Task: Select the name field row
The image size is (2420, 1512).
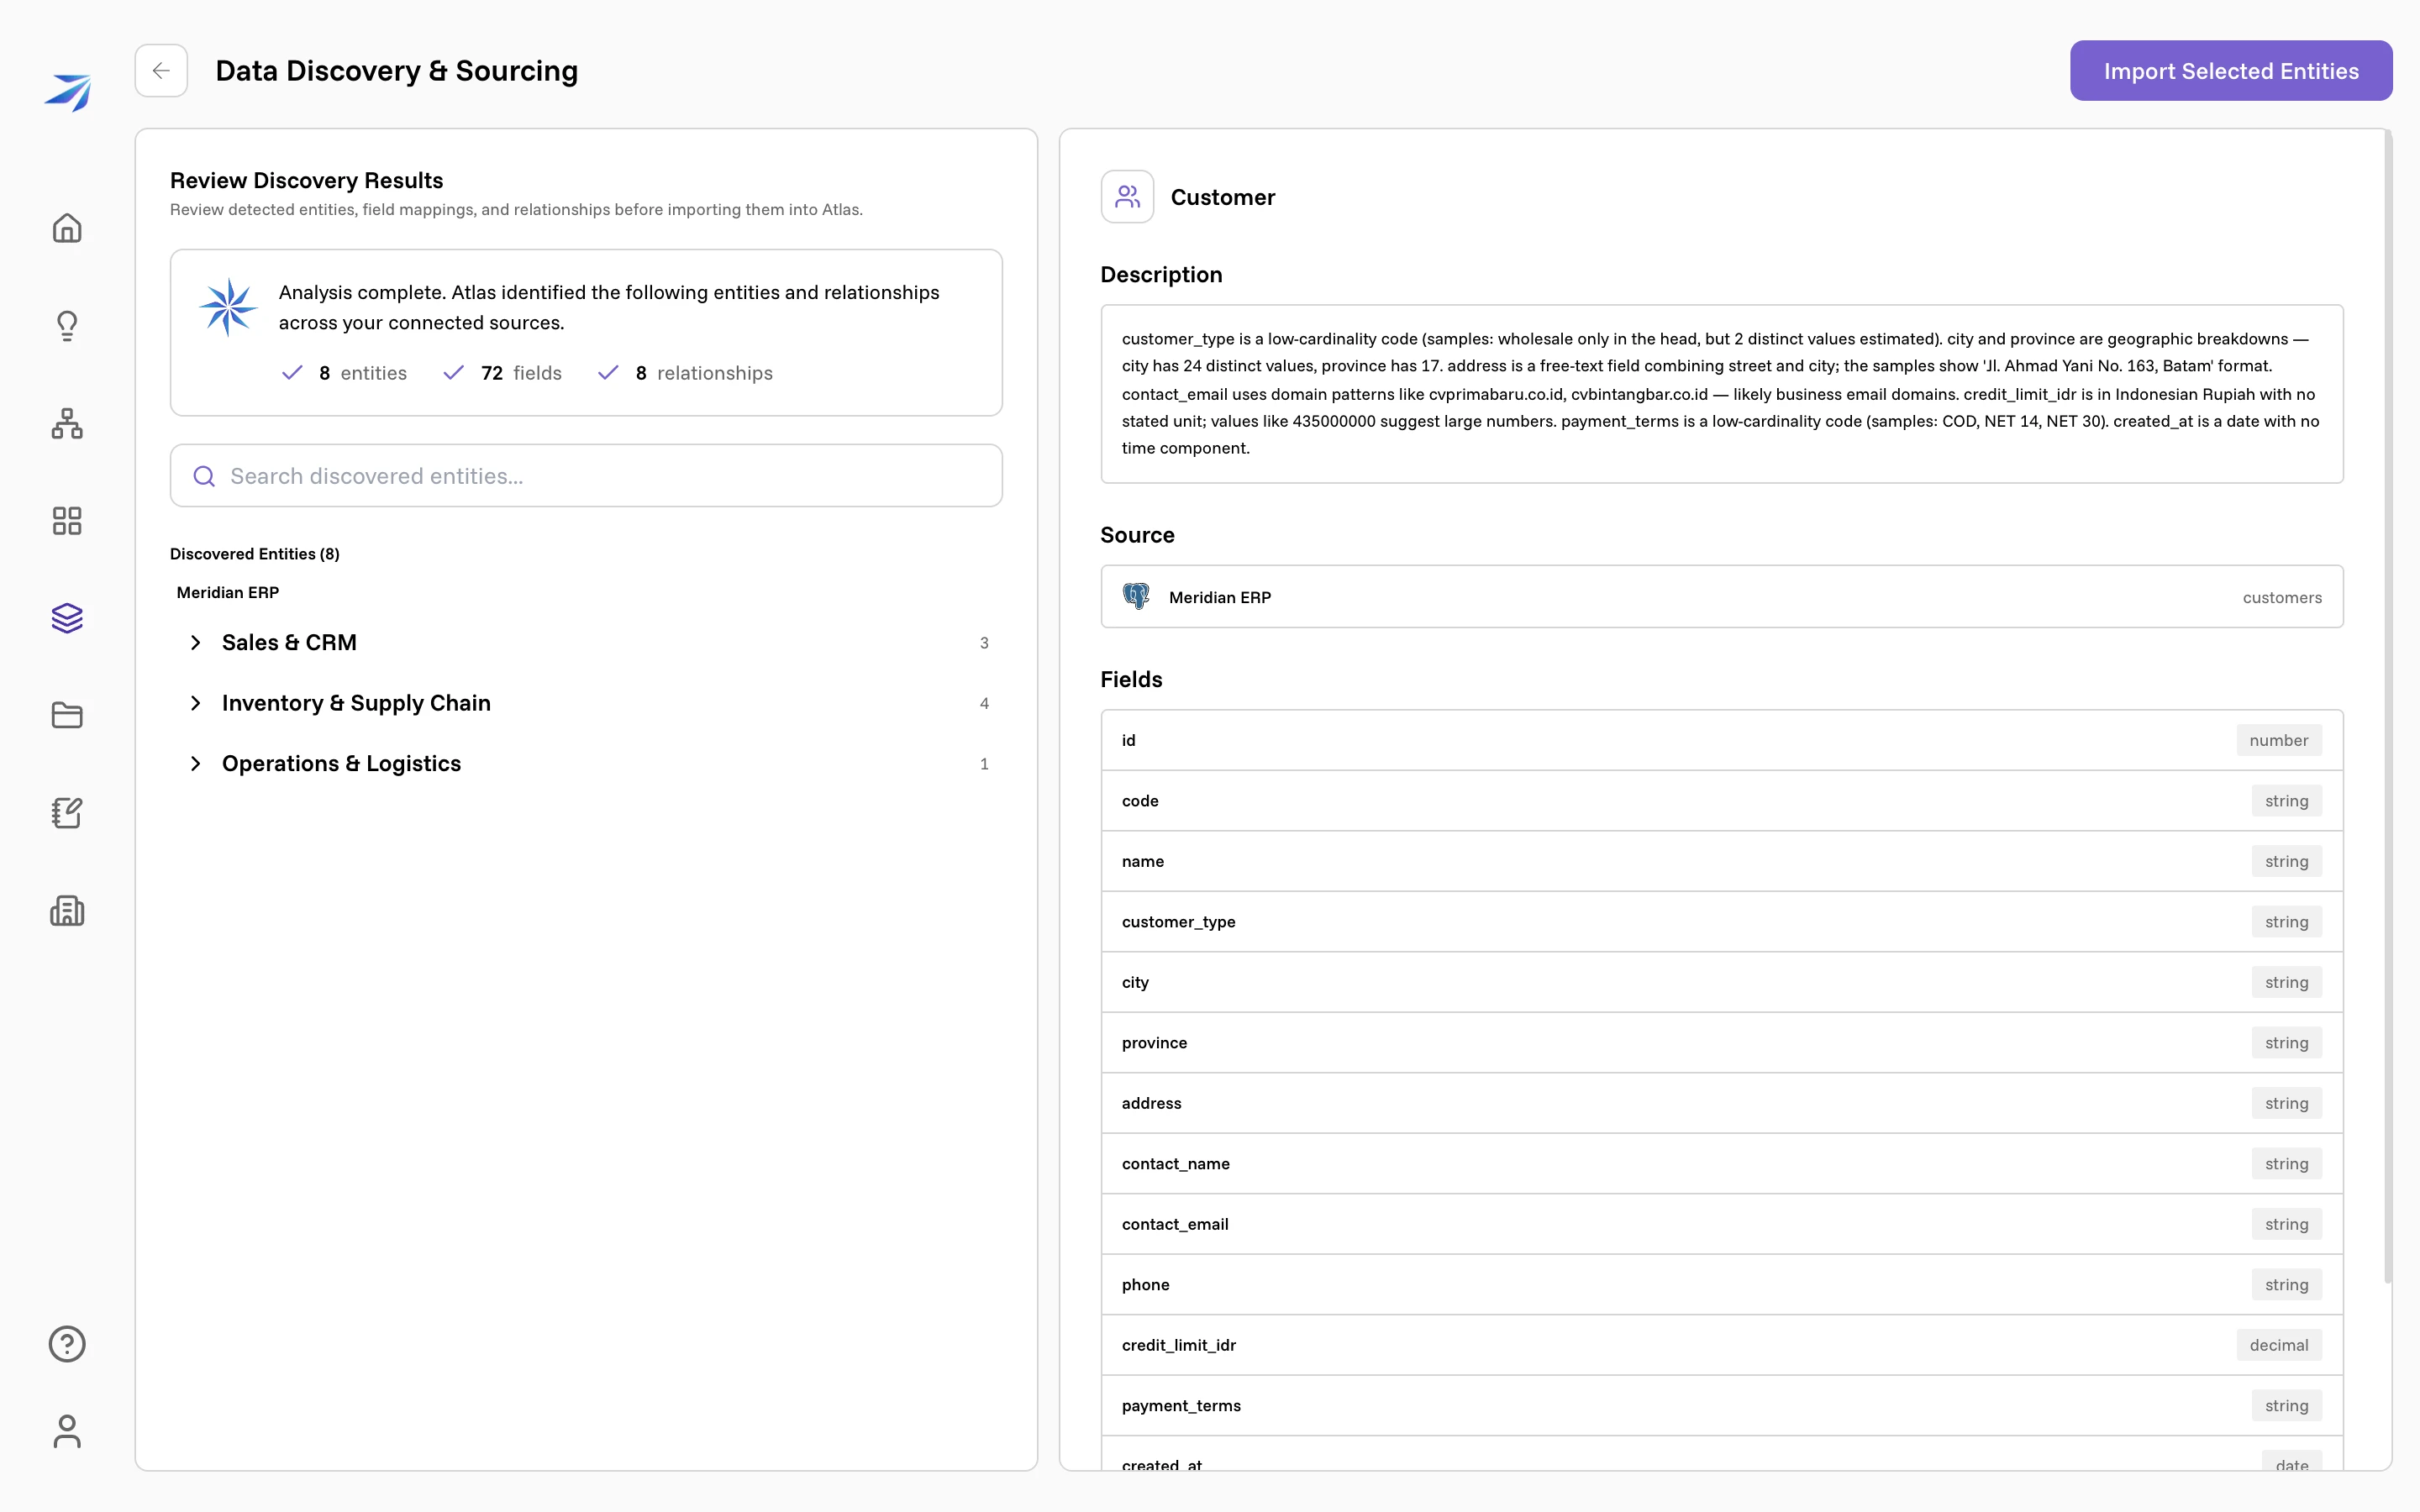Action: [x=1721, y=862]
